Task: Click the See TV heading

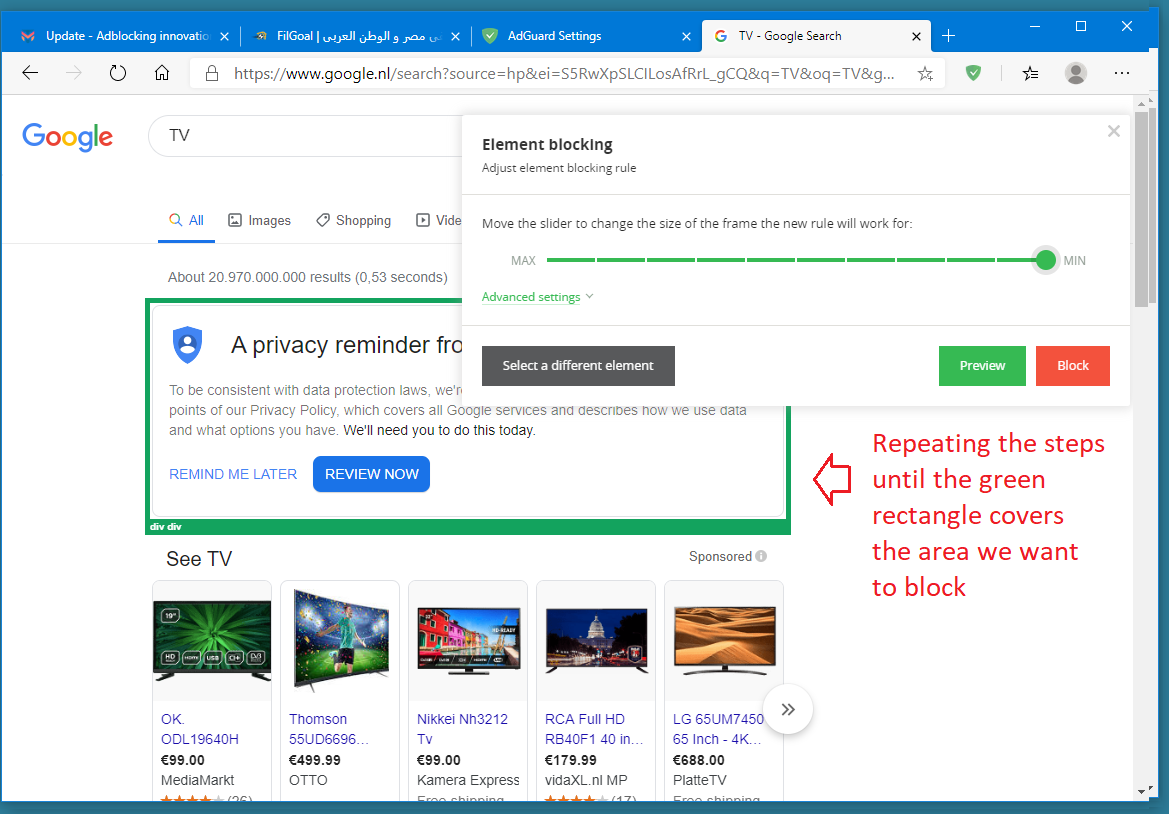Action: (199, 559)
